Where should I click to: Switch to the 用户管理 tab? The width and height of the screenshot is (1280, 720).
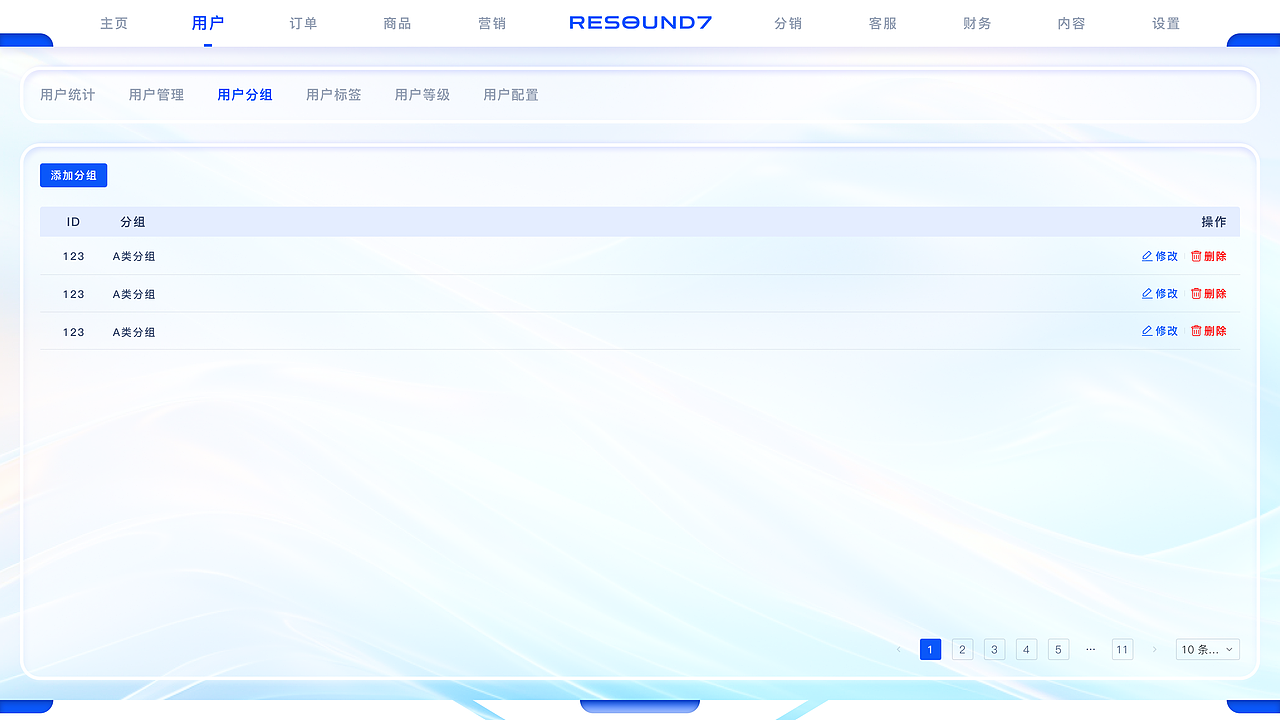tap(156, 94)
